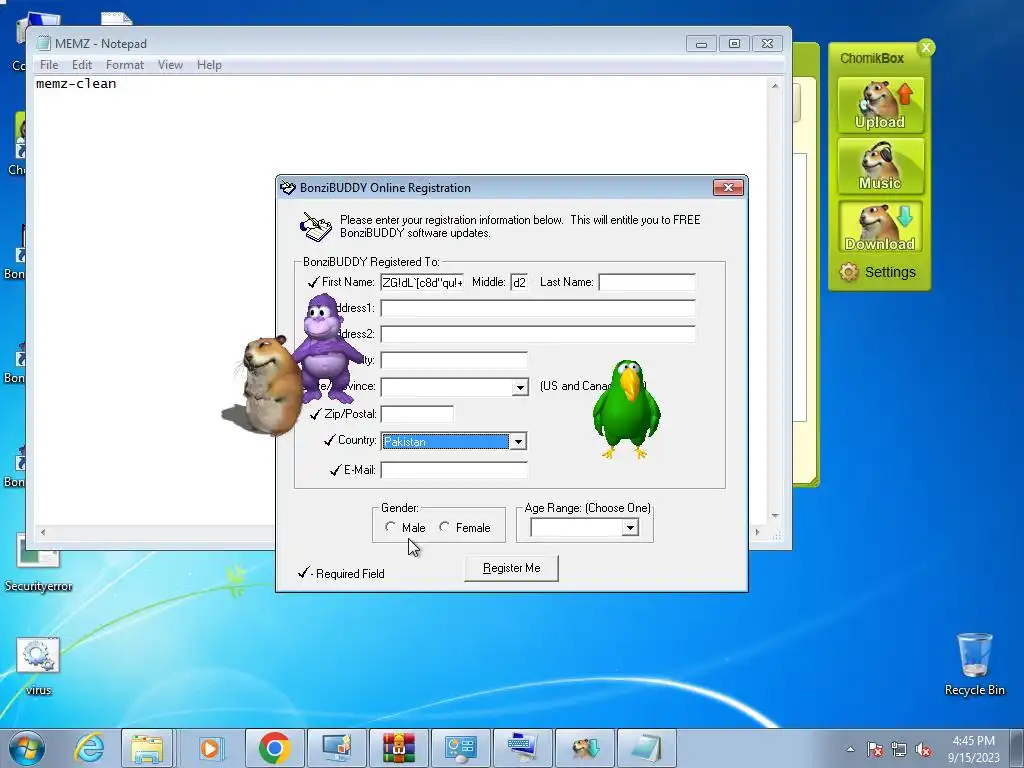Close the BonziBUDDY Online Registration dialog
Image resolution: width=1024 pixels, height=768 pixels.
pos(728,187)
